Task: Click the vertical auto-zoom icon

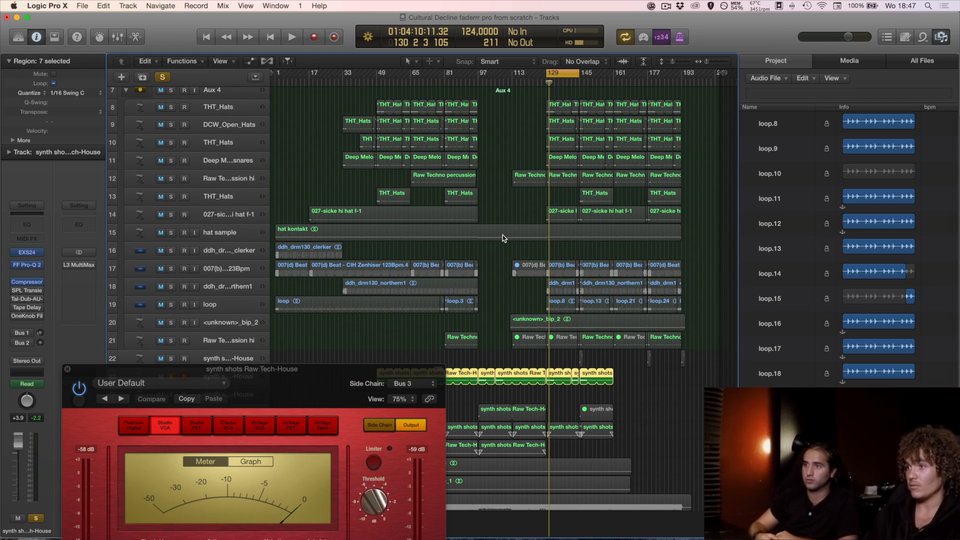Action: (643, 61)
